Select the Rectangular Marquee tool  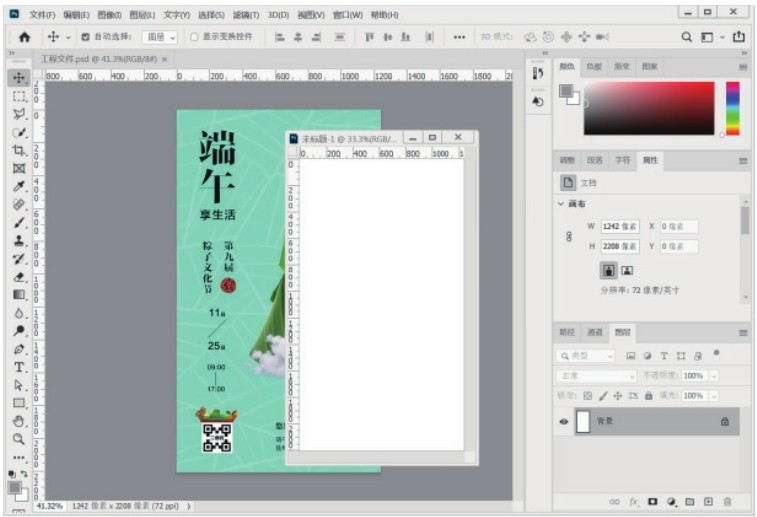[19, 96]
